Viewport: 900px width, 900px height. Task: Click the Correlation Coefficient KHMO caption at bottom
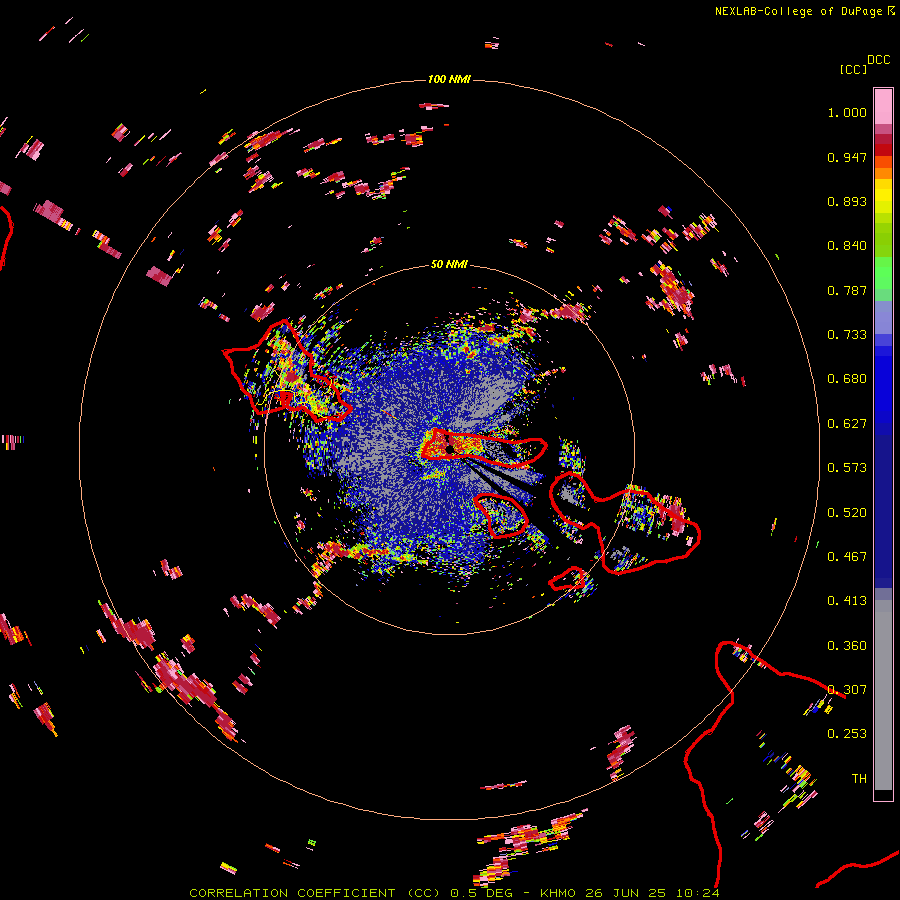pos(454,893)
